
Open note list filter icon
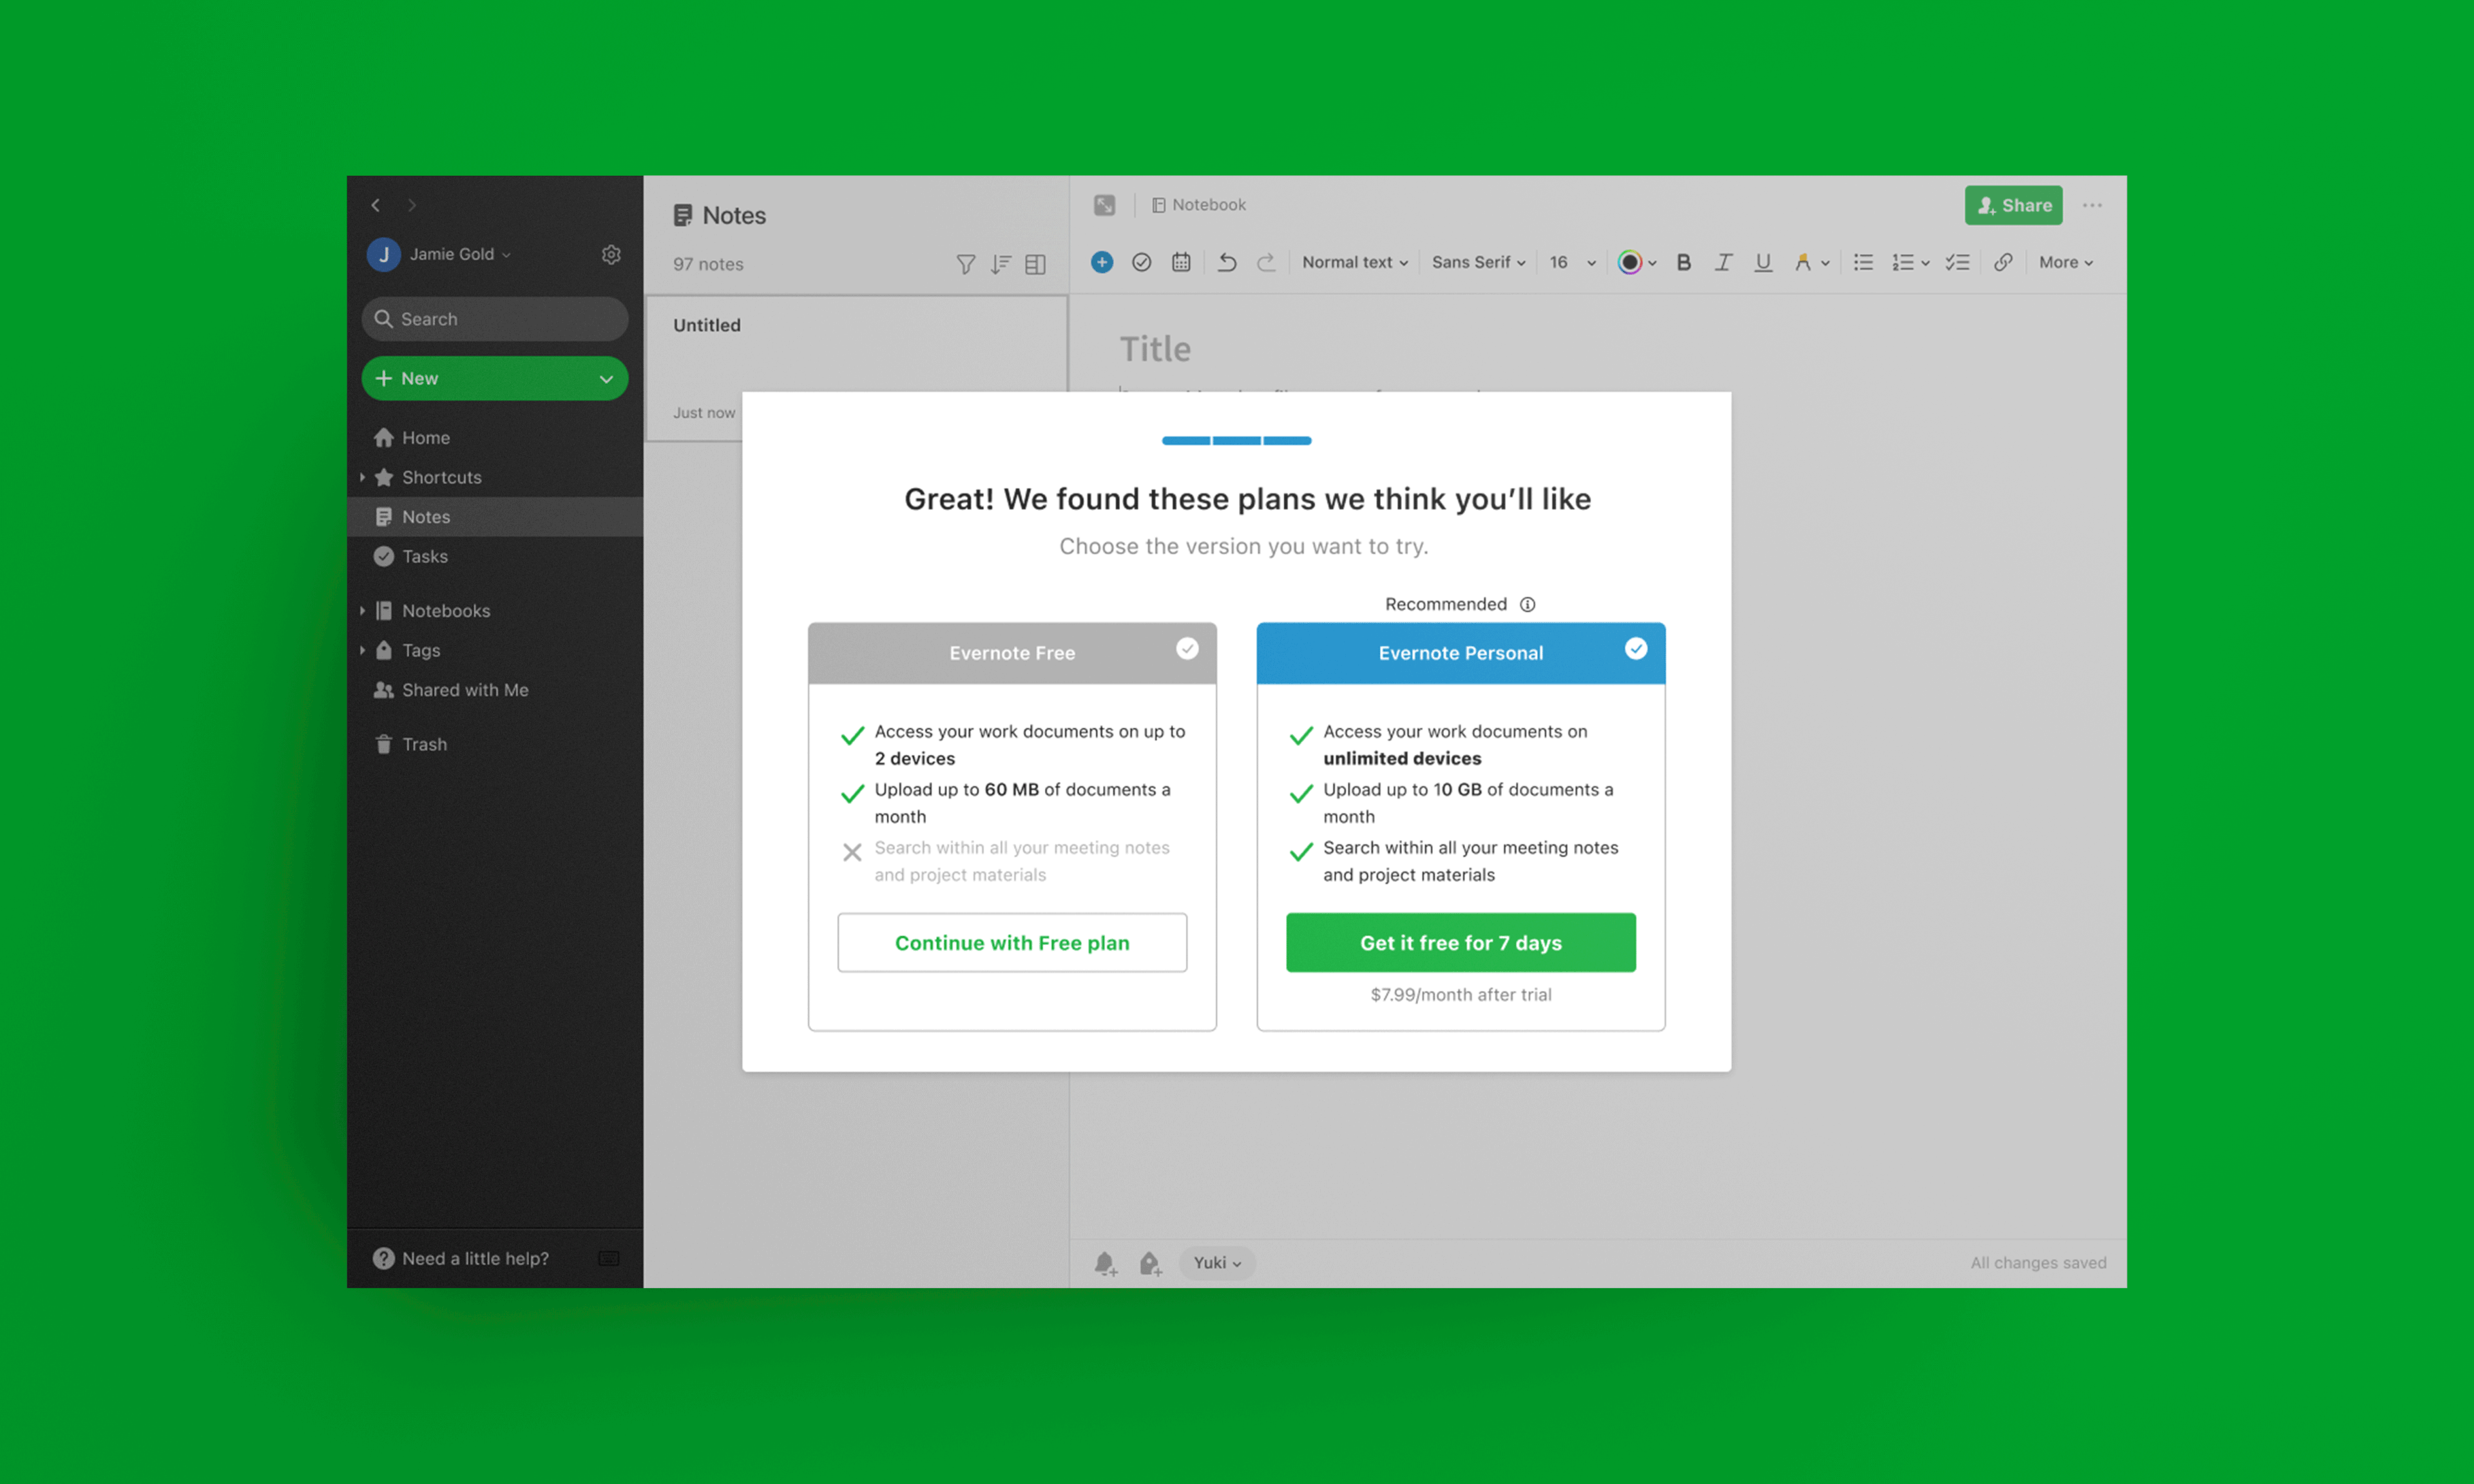pyautogui.click(x=965, y=264)
